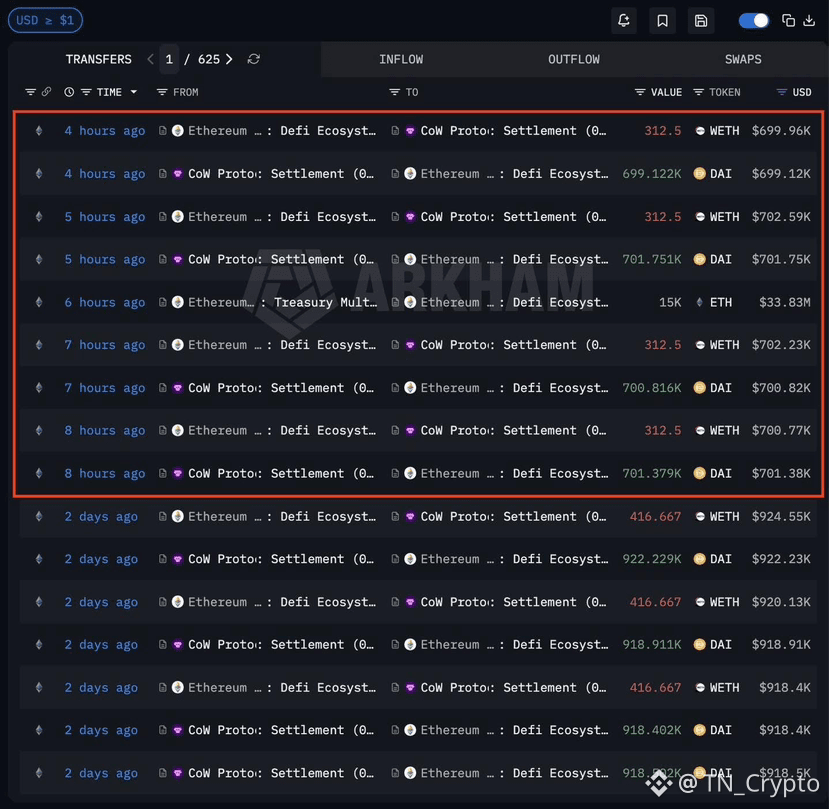Go to the previous transfers page

coord(151,59)
